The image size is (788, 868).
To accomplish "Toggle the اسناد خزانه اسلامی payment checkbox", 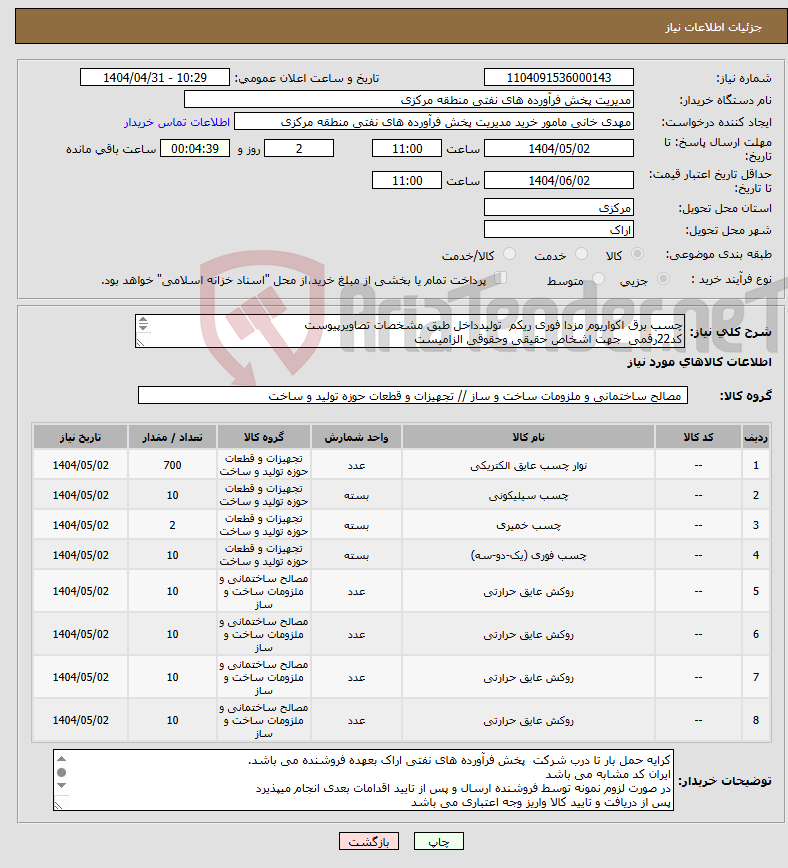I will tap(500, 278).
